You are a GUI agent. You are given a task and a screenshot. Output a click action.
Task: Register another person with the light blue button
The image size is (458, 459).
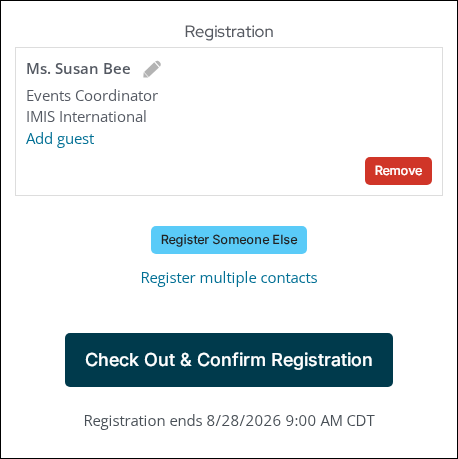[x=229, y=240]
